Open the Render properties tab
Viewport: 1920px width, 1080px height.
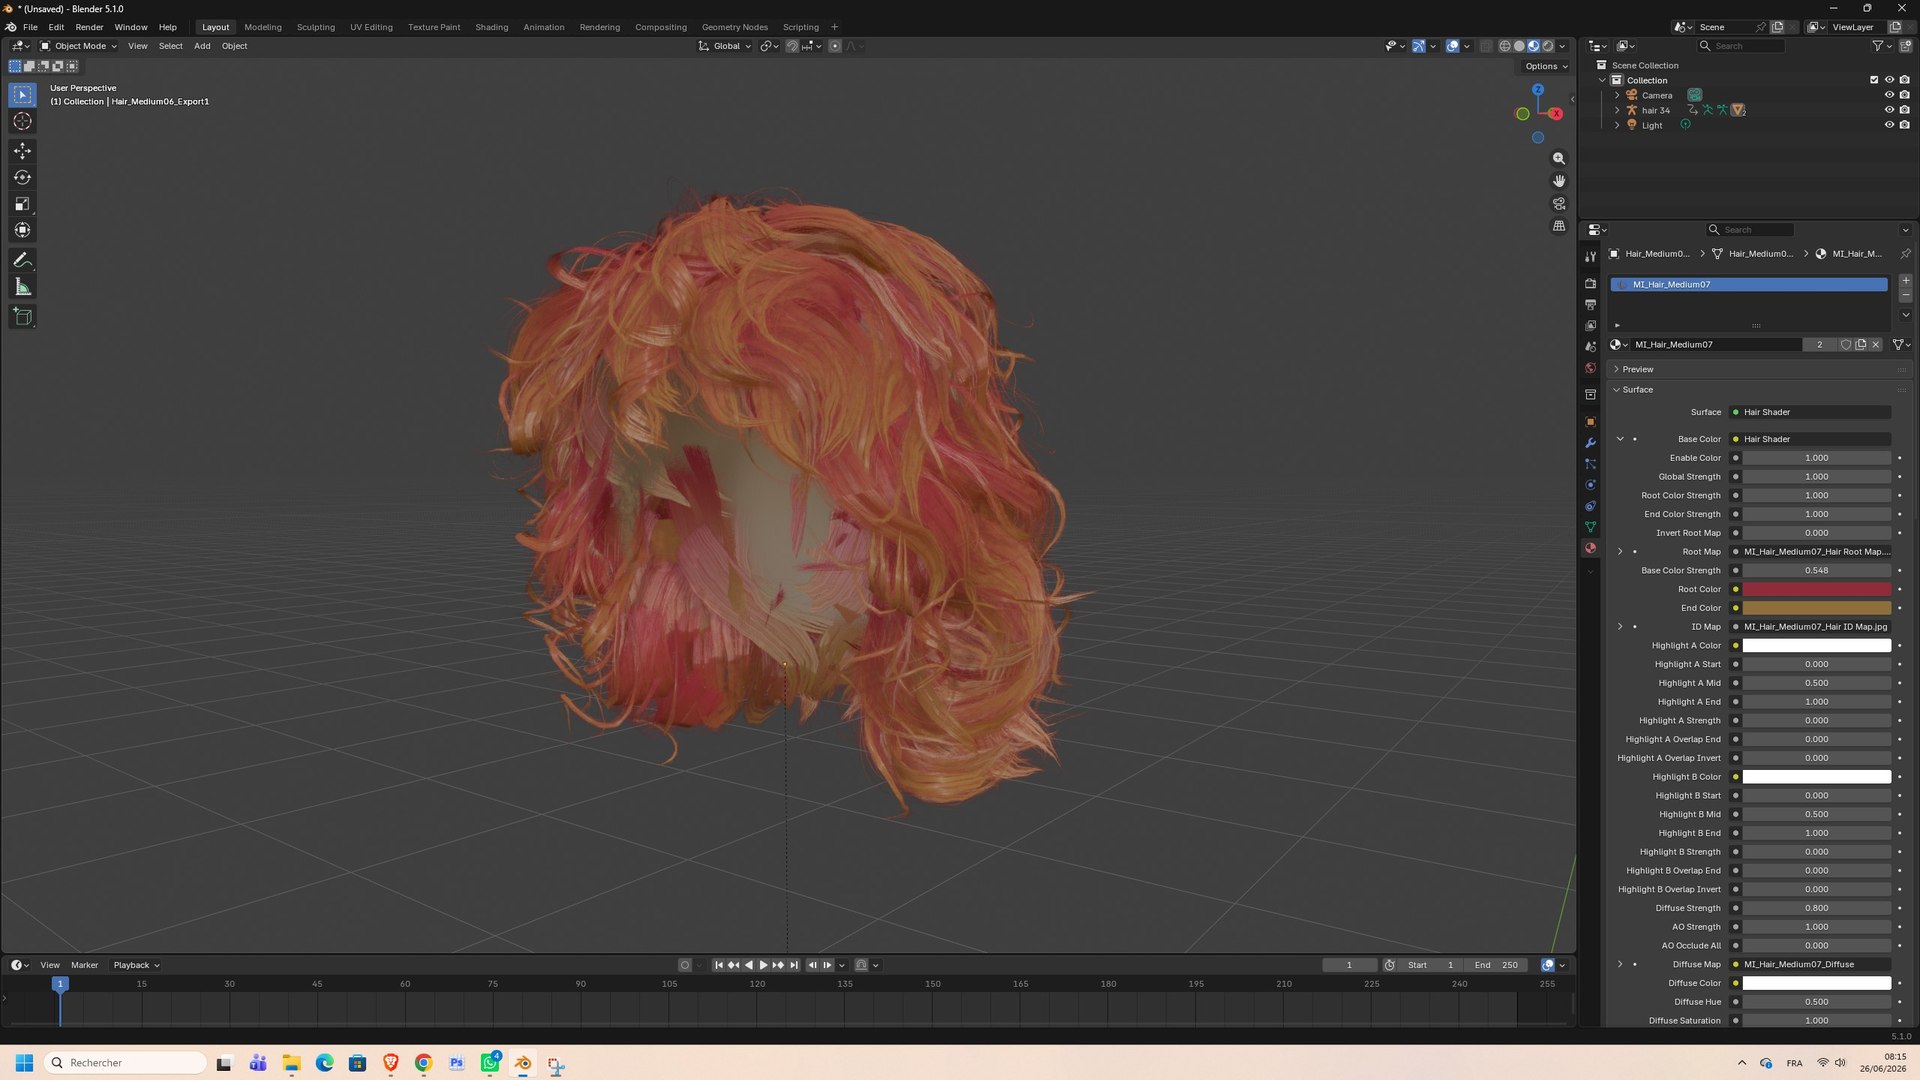point(1590,284)
